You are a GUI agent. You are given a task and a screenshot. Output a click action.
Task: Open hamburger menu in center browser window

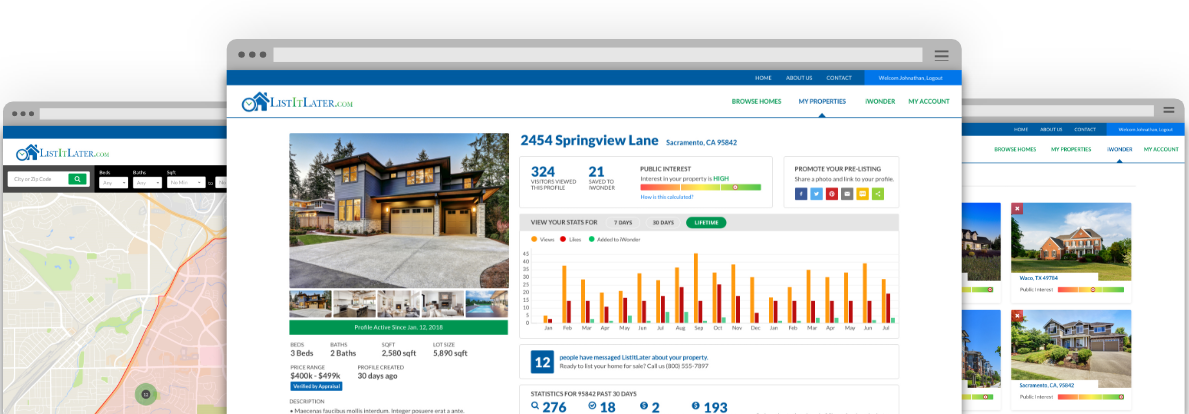(941, 55)
